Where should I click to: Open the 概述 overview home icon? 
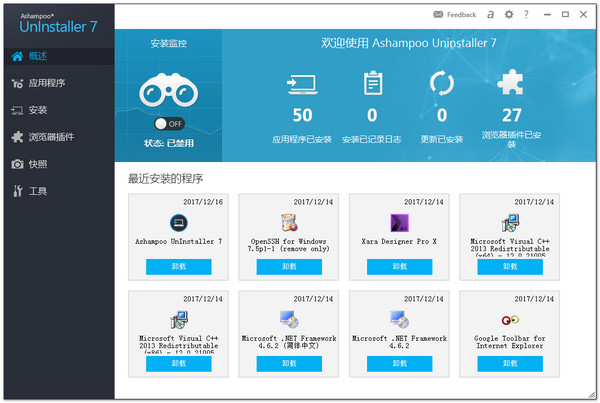click(x=17, y=57)
